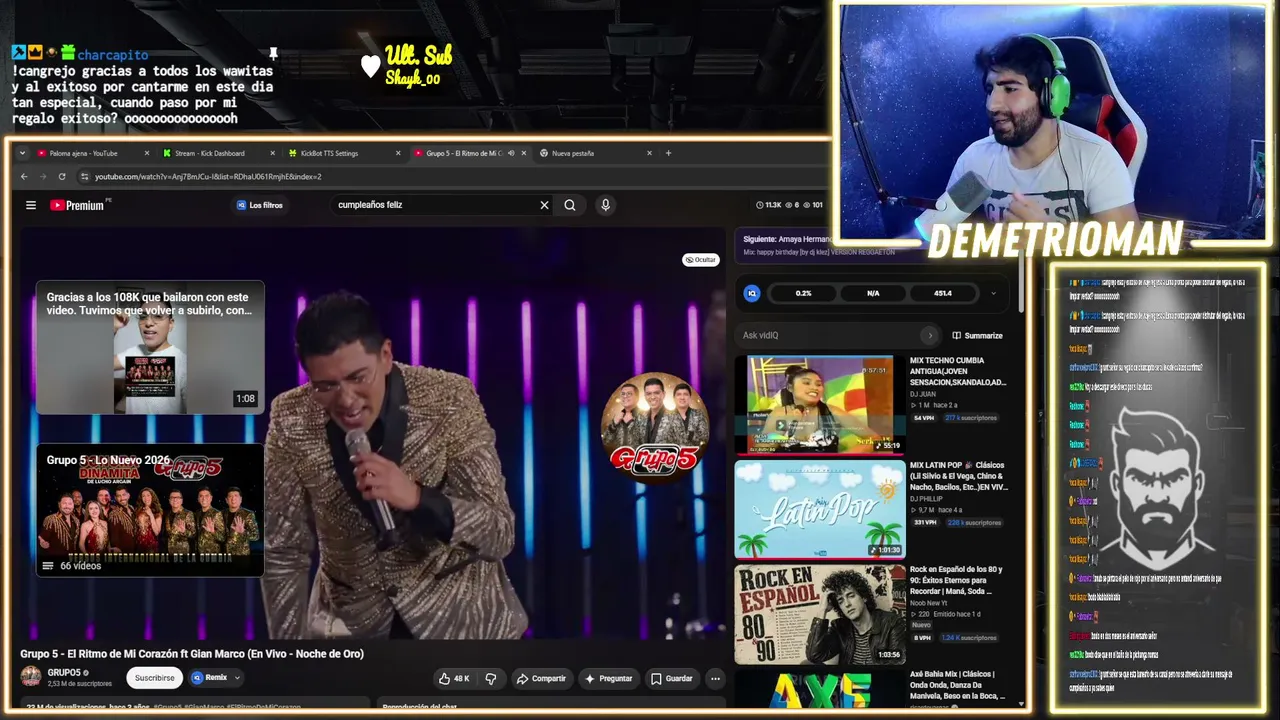Click the Grupo 5 logo watermark on video

coord(655,425)
